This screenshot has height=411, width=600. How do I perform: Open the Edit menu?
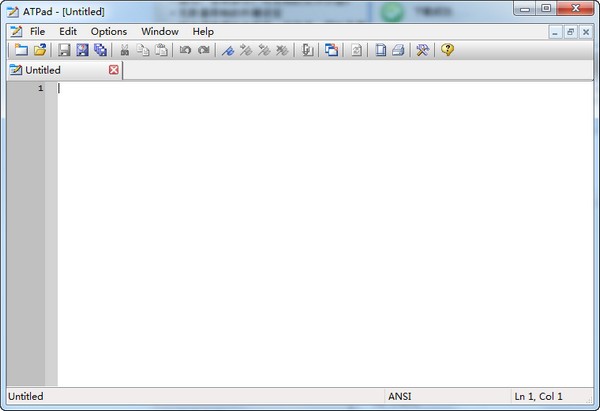[x=68, y=31]
